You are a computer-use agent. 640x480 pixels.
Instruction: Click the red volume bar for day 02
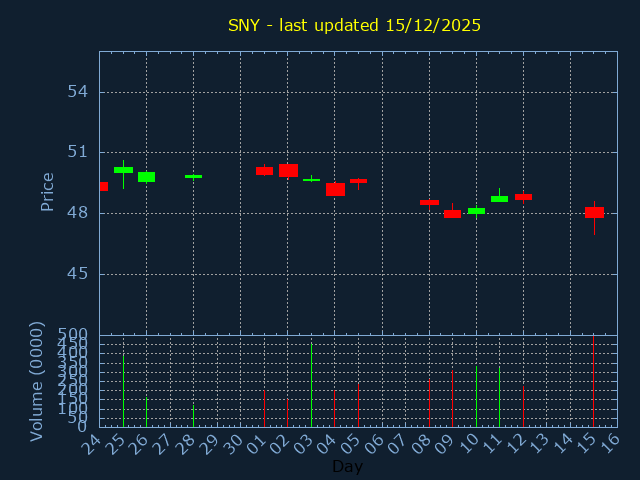point(287,413)
